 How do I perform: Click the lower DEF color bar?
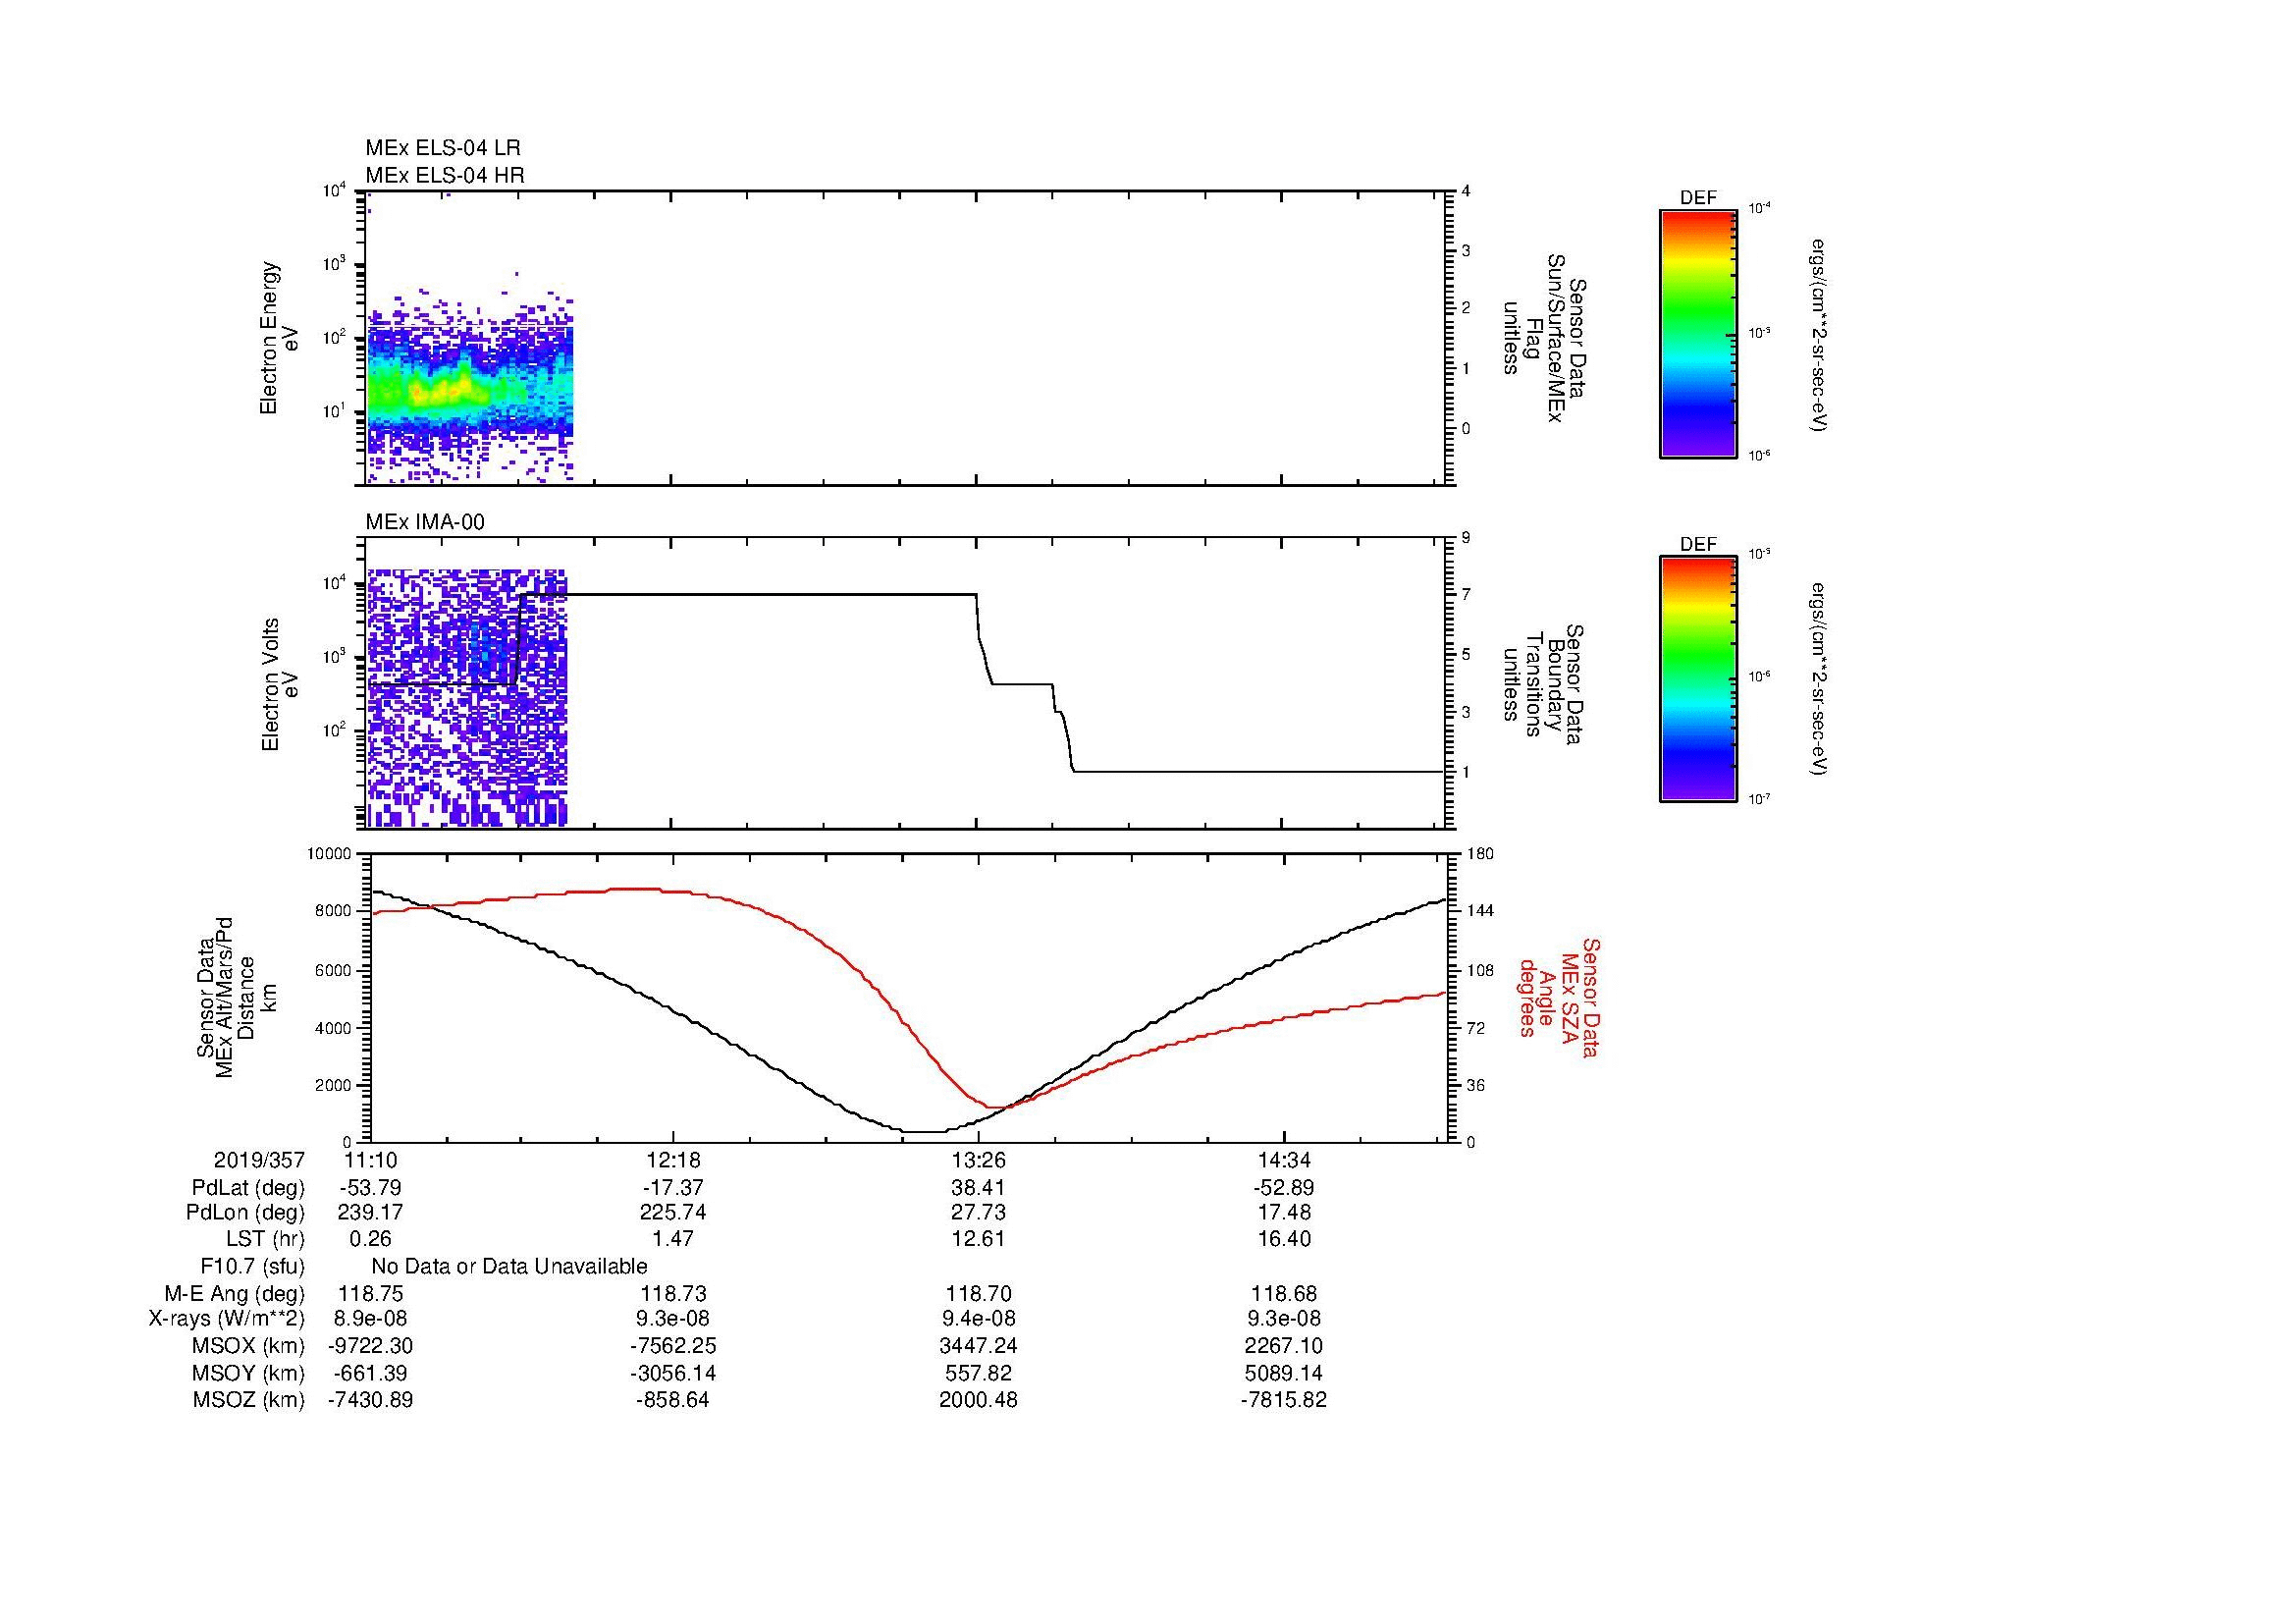pos(1698,680)
